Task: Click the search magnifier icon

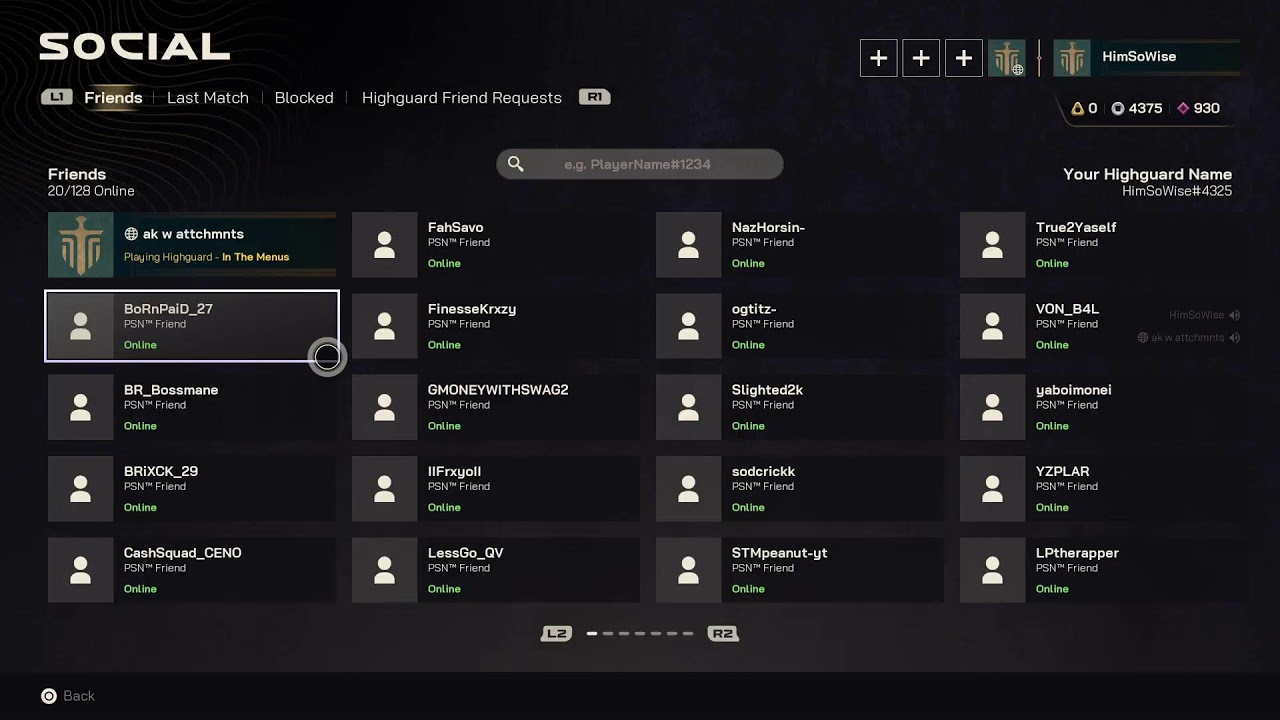Action: point(516,164)
